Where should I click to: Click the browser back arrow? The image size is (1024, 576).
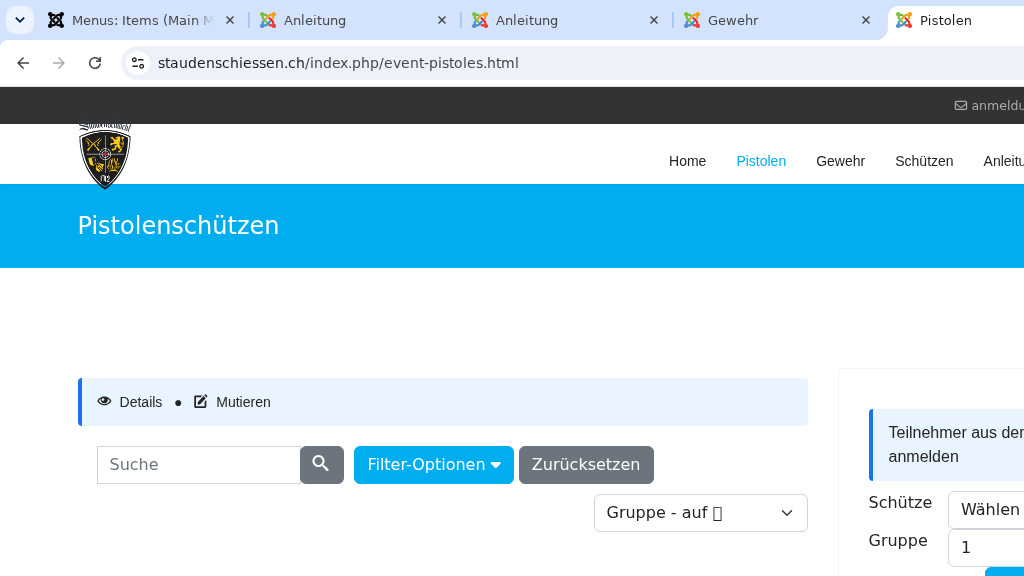point(23,63)
